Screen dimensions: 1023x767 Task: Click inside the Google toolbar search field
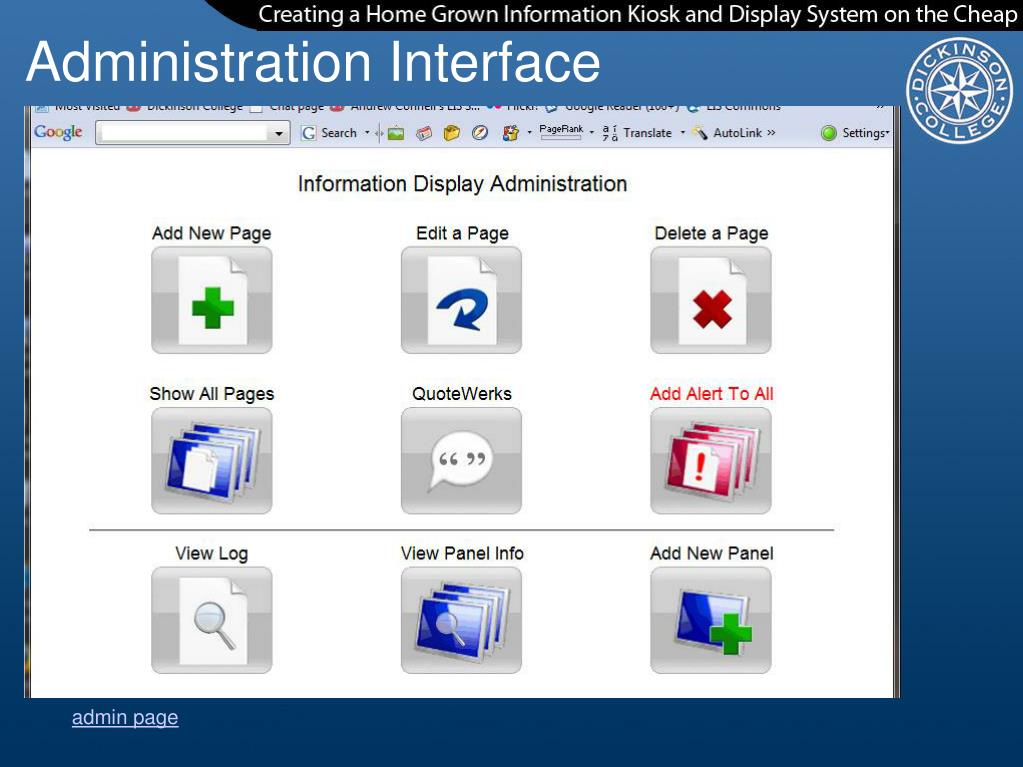click(184, 134)
